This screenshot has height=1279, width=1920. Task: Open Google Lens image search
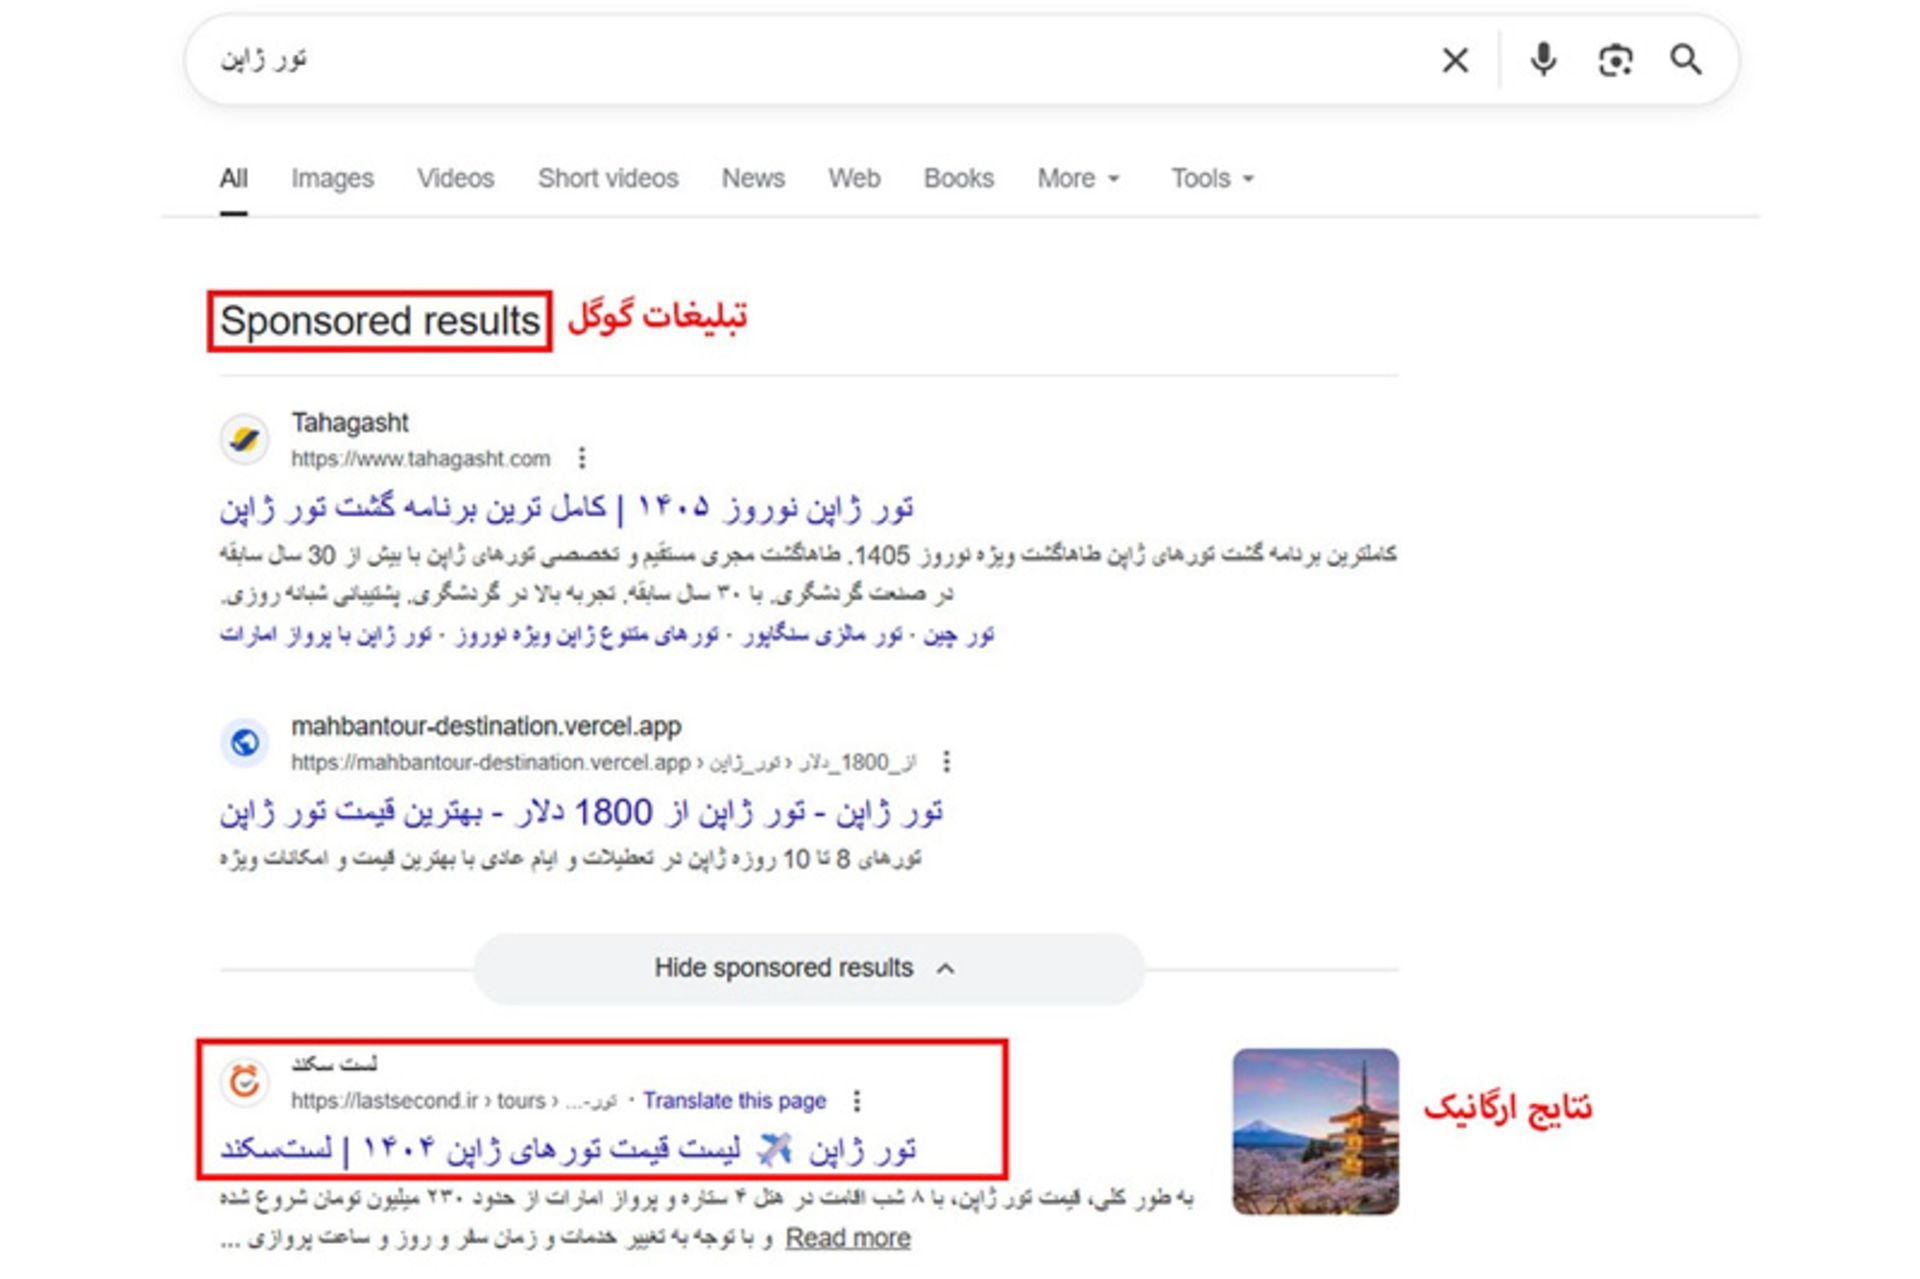coord(1617,60)
